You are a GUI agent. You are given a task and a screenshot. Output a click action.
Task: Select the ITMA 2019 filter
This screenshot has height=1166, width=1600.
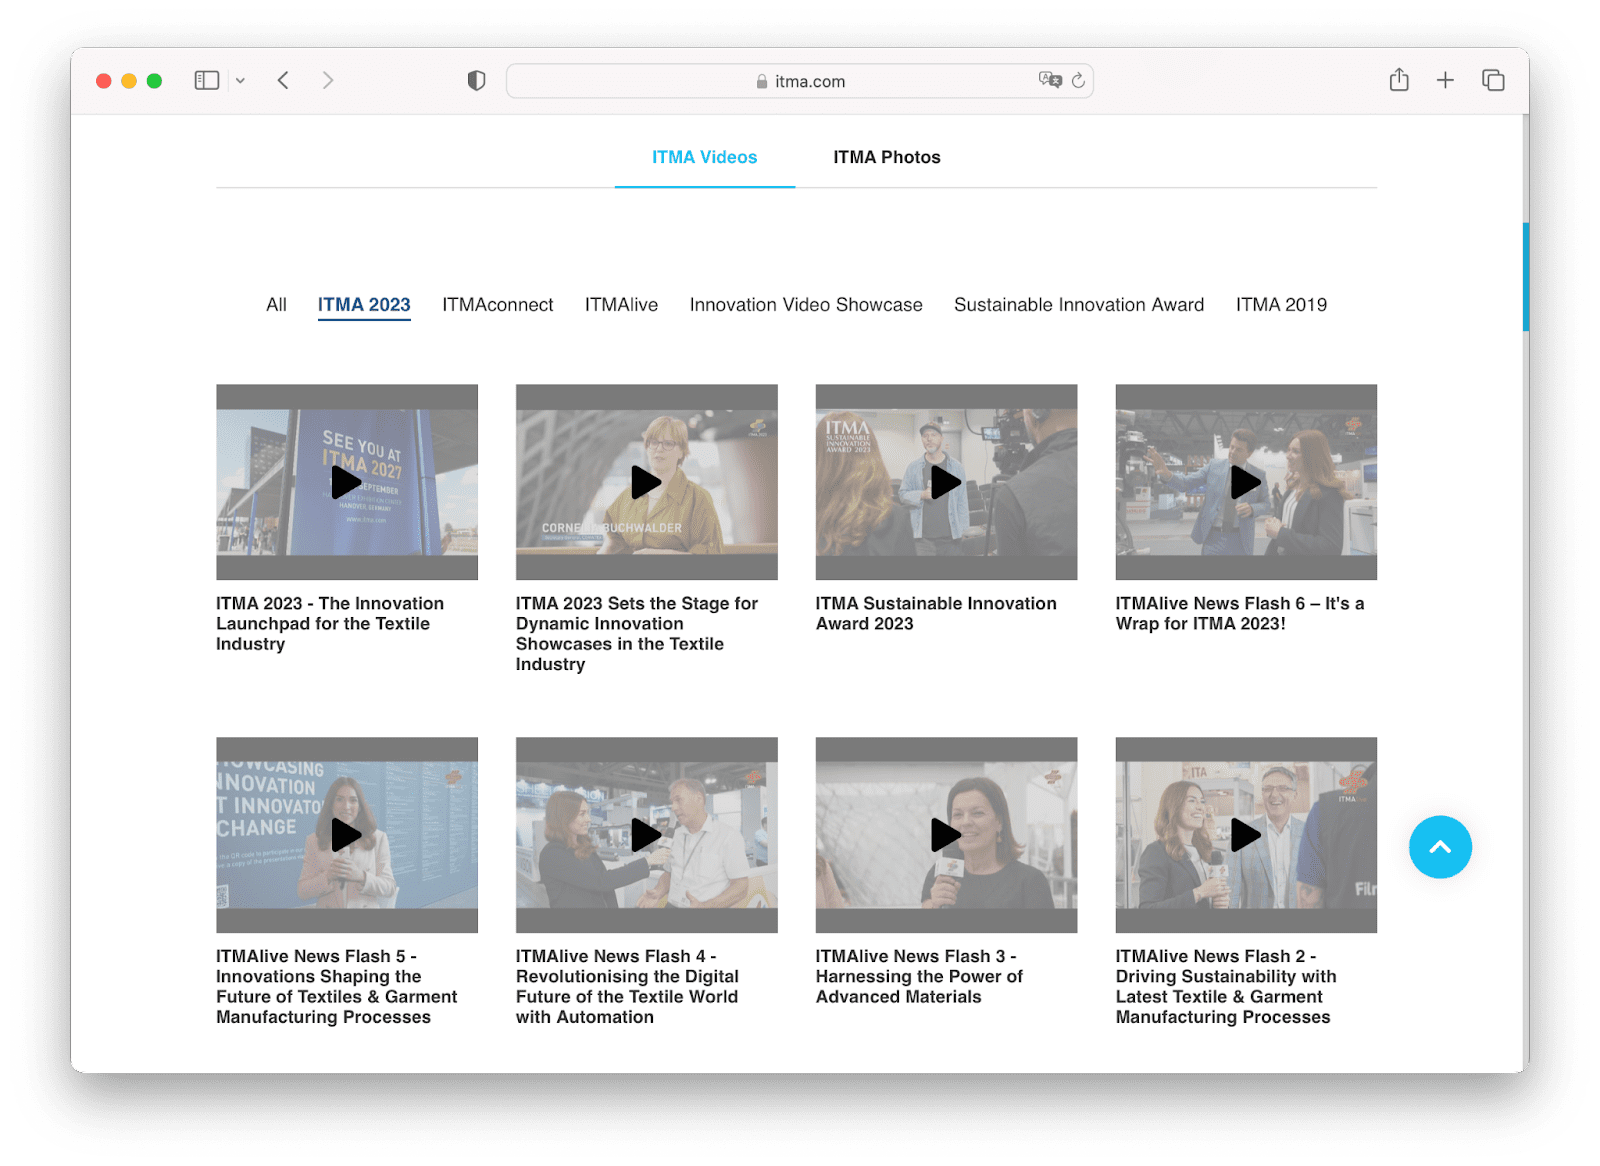[x=1281, y=305]
